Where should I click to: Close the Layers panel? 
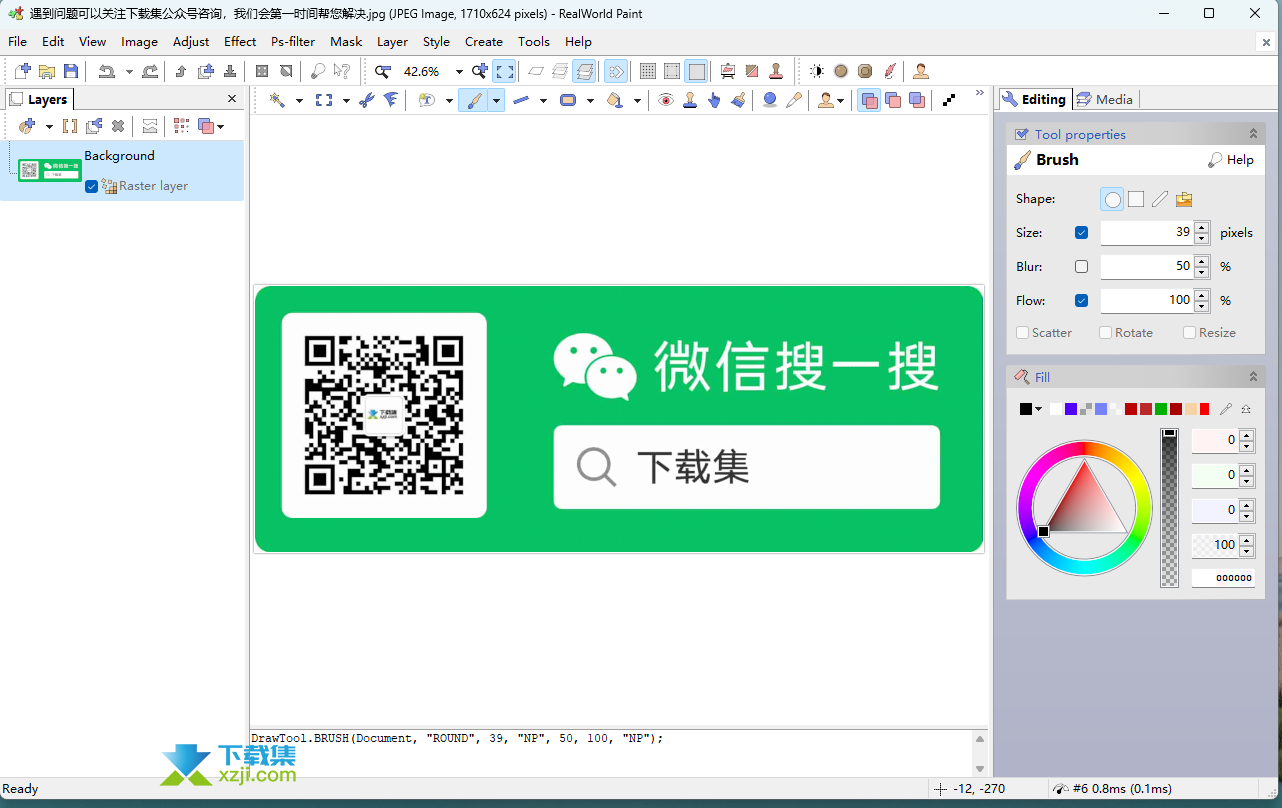coord(232,99)
